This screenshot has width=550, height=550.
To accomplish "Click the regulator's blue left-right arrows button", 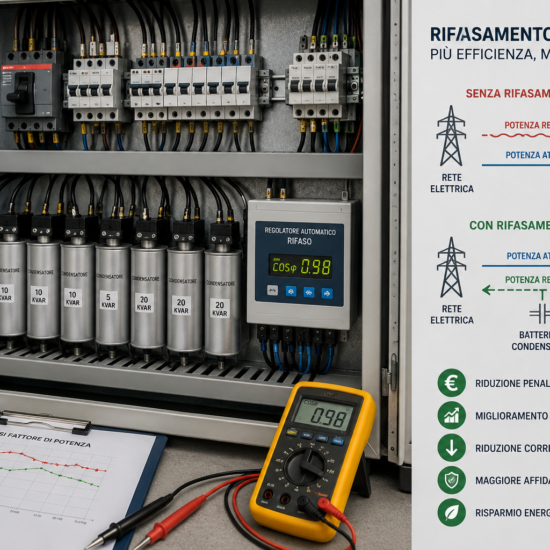I will point(309,292).
